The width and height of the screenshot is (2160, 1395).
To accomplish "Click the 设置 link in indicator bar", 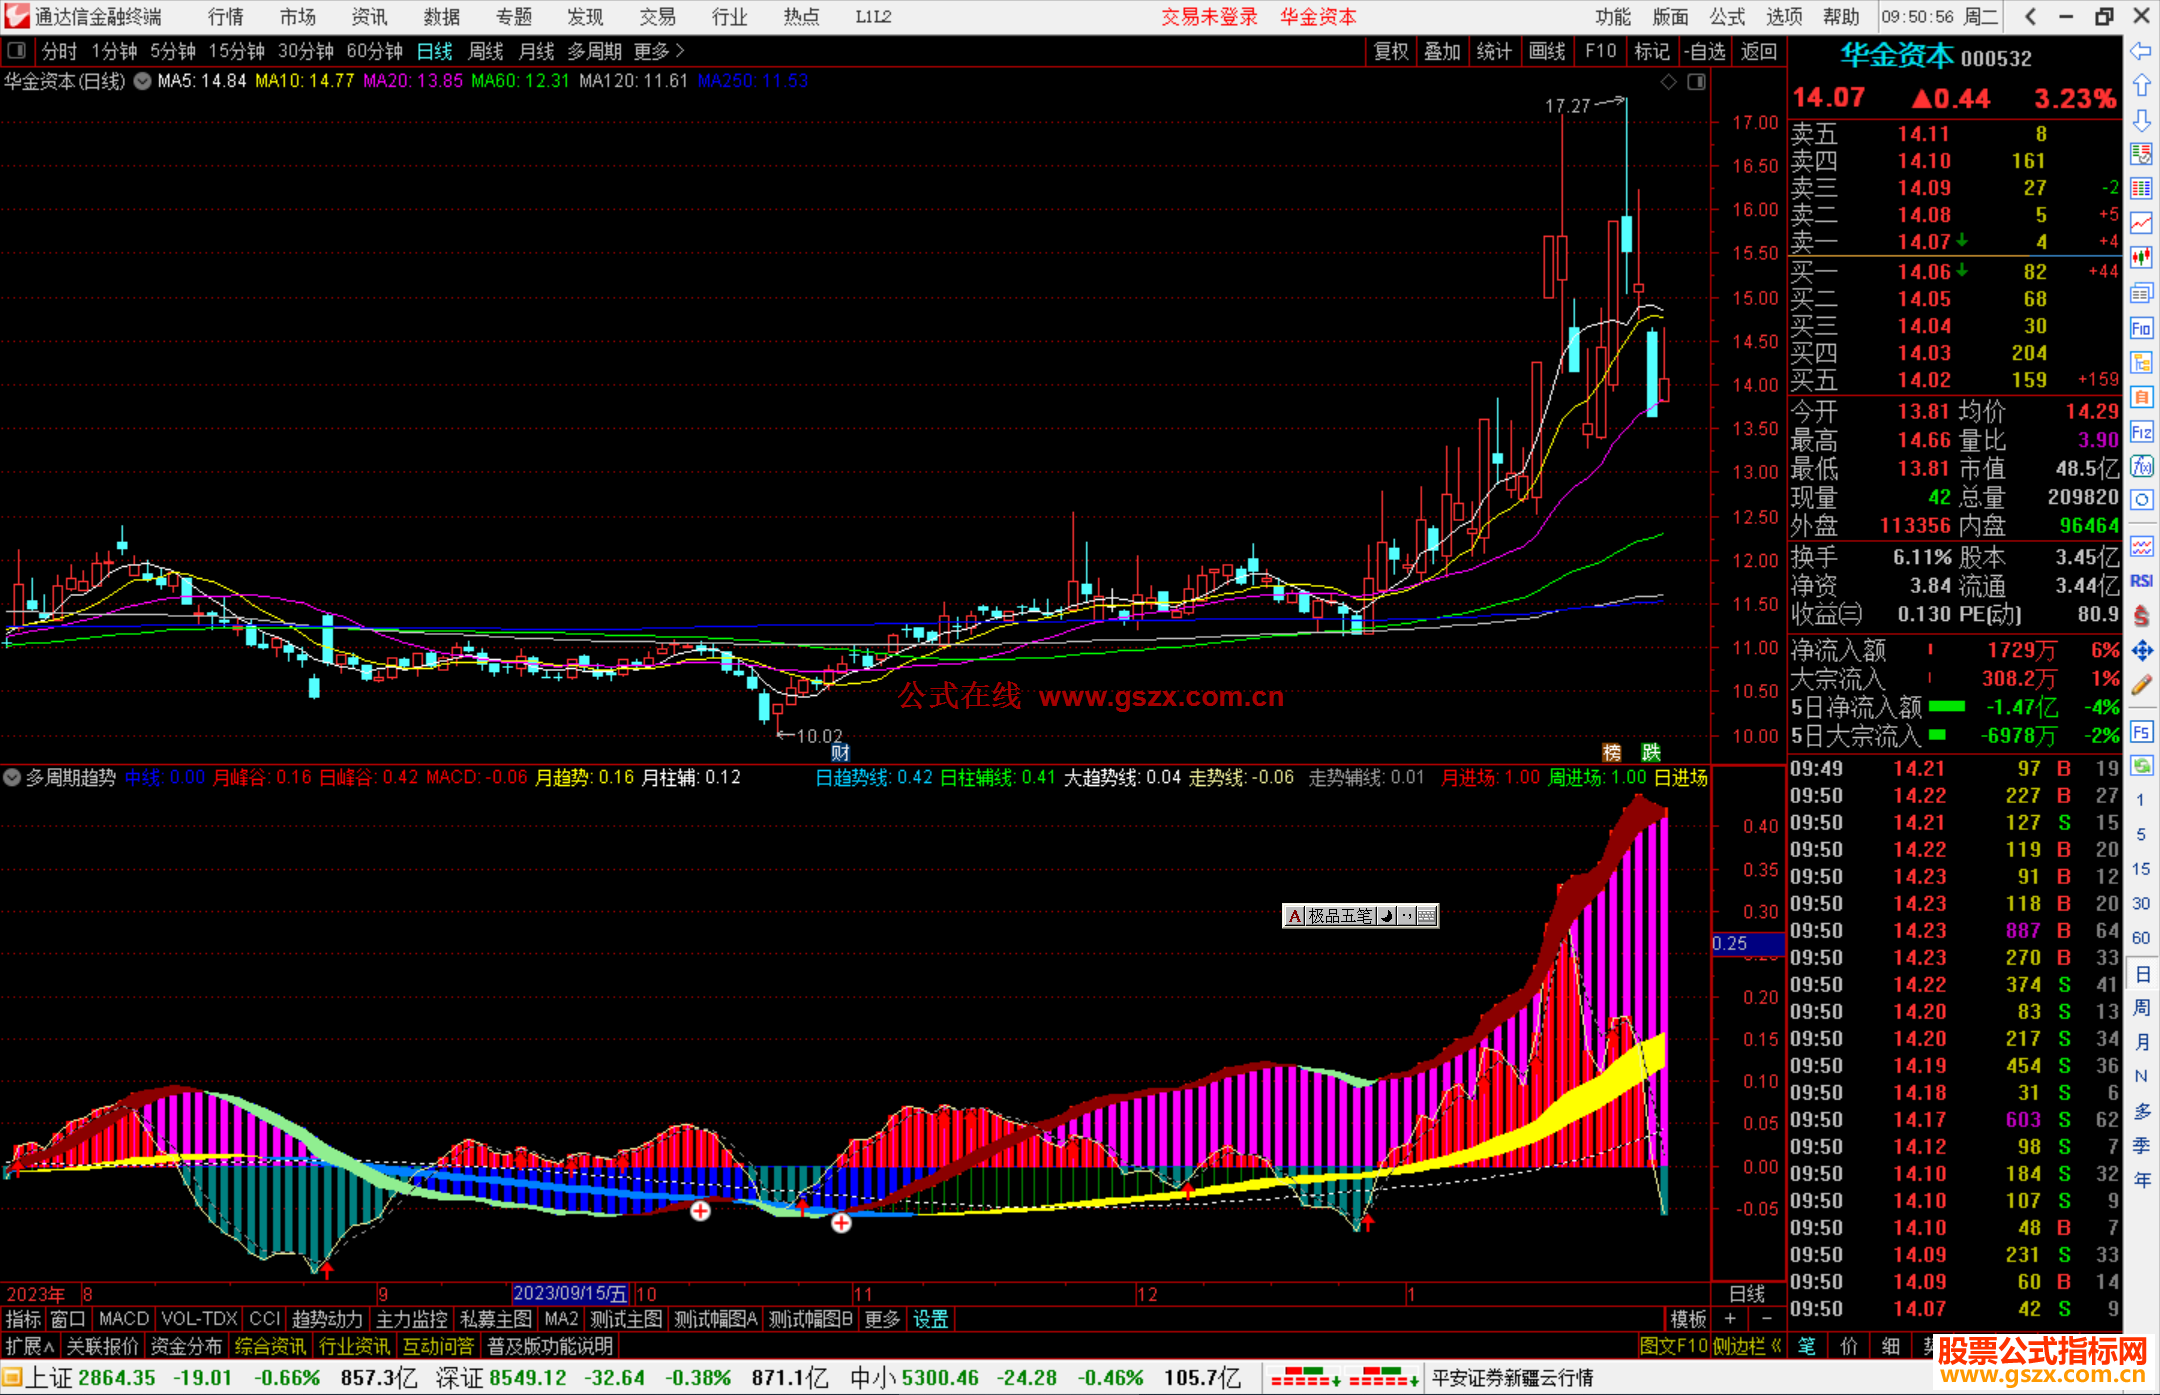I will (x=930, y=1319).
